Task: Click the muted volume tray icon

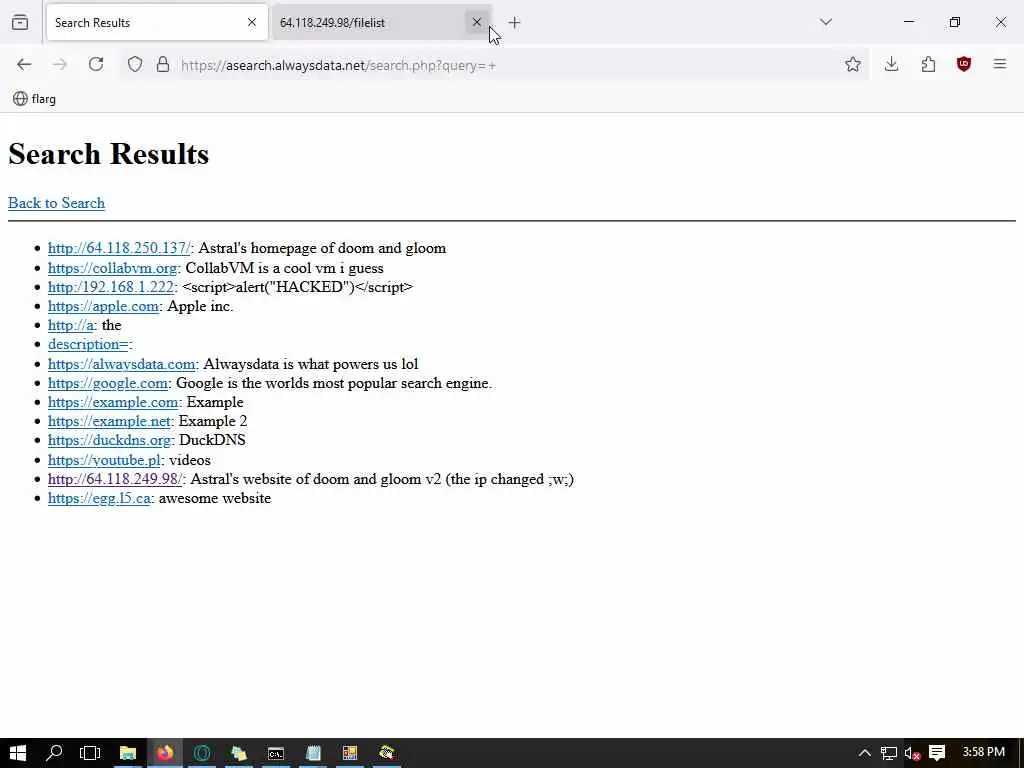Action: coord(913,753)
